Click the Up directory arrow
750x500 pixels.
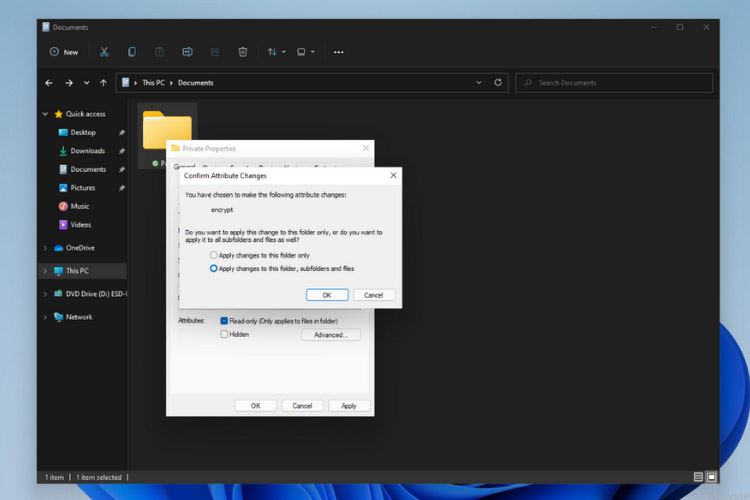tap(103, 83)
